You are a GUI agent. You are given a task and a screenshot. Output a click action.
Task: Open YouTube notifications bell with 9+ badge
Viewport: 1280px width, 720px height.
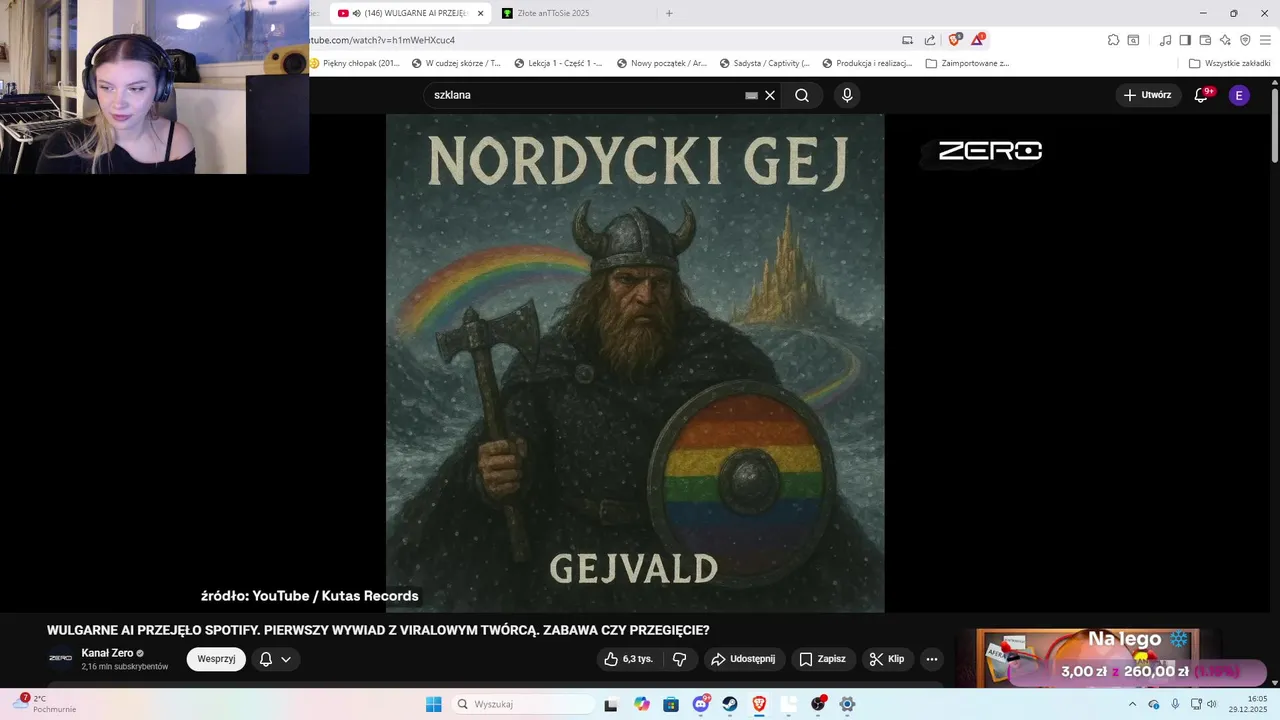click(x=1202, y=95)
